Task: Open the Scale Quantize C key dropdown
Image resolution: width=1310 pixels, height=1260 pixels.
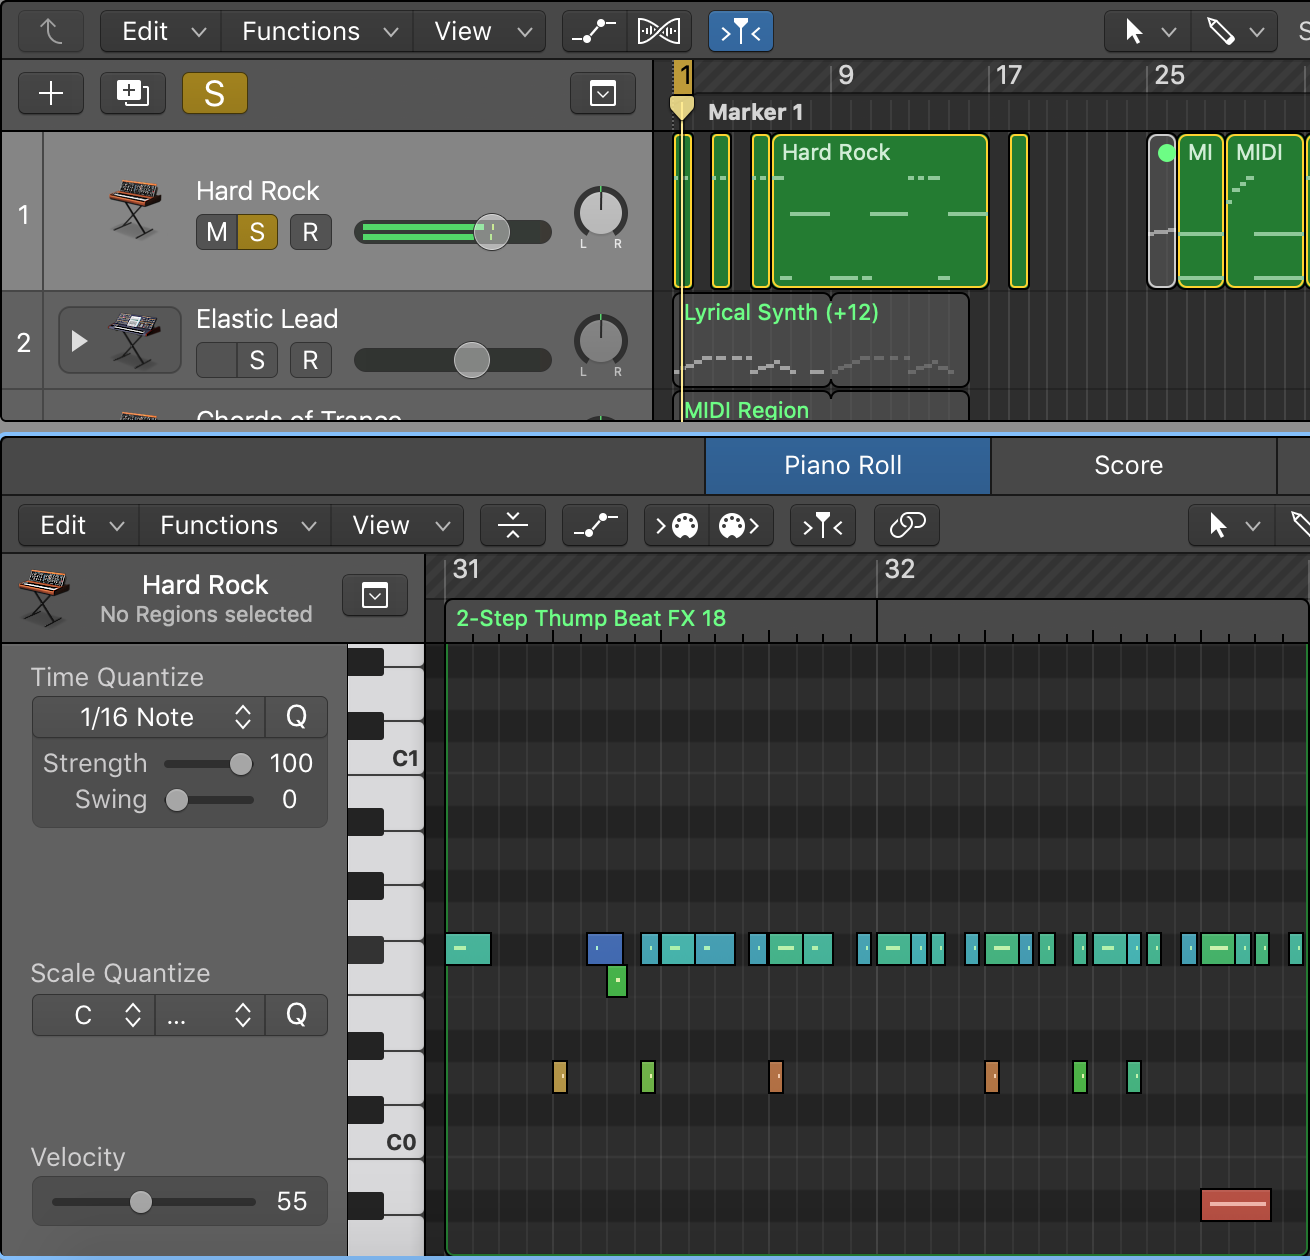Action: click(x=94, y=1015)
